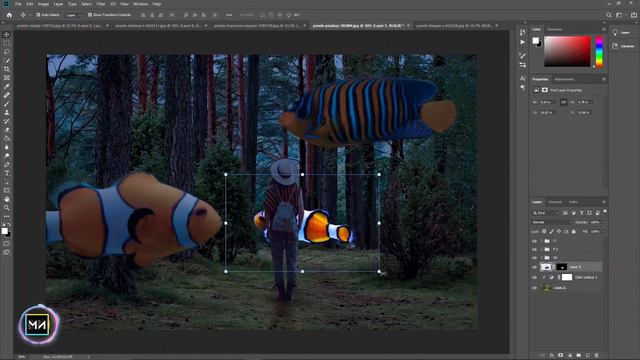Expand the F1 group arrow

pyautogui.click(x=542, y=241)
